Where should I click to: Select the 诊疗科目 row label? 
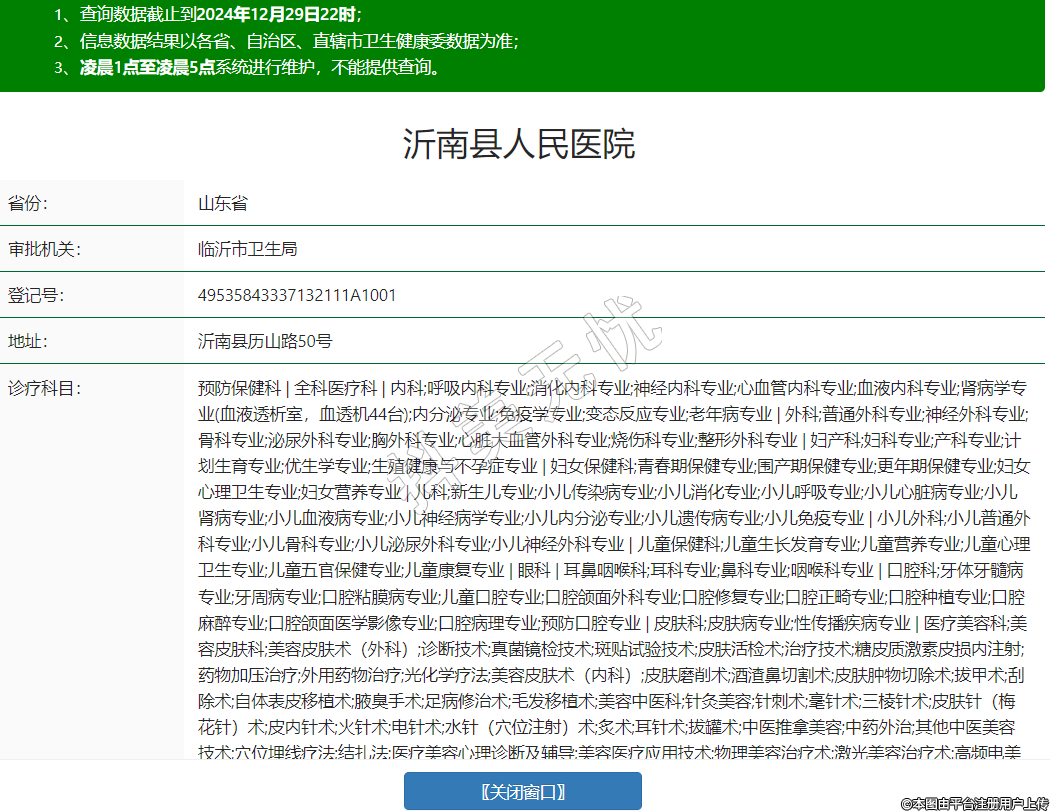click(43, 387)
